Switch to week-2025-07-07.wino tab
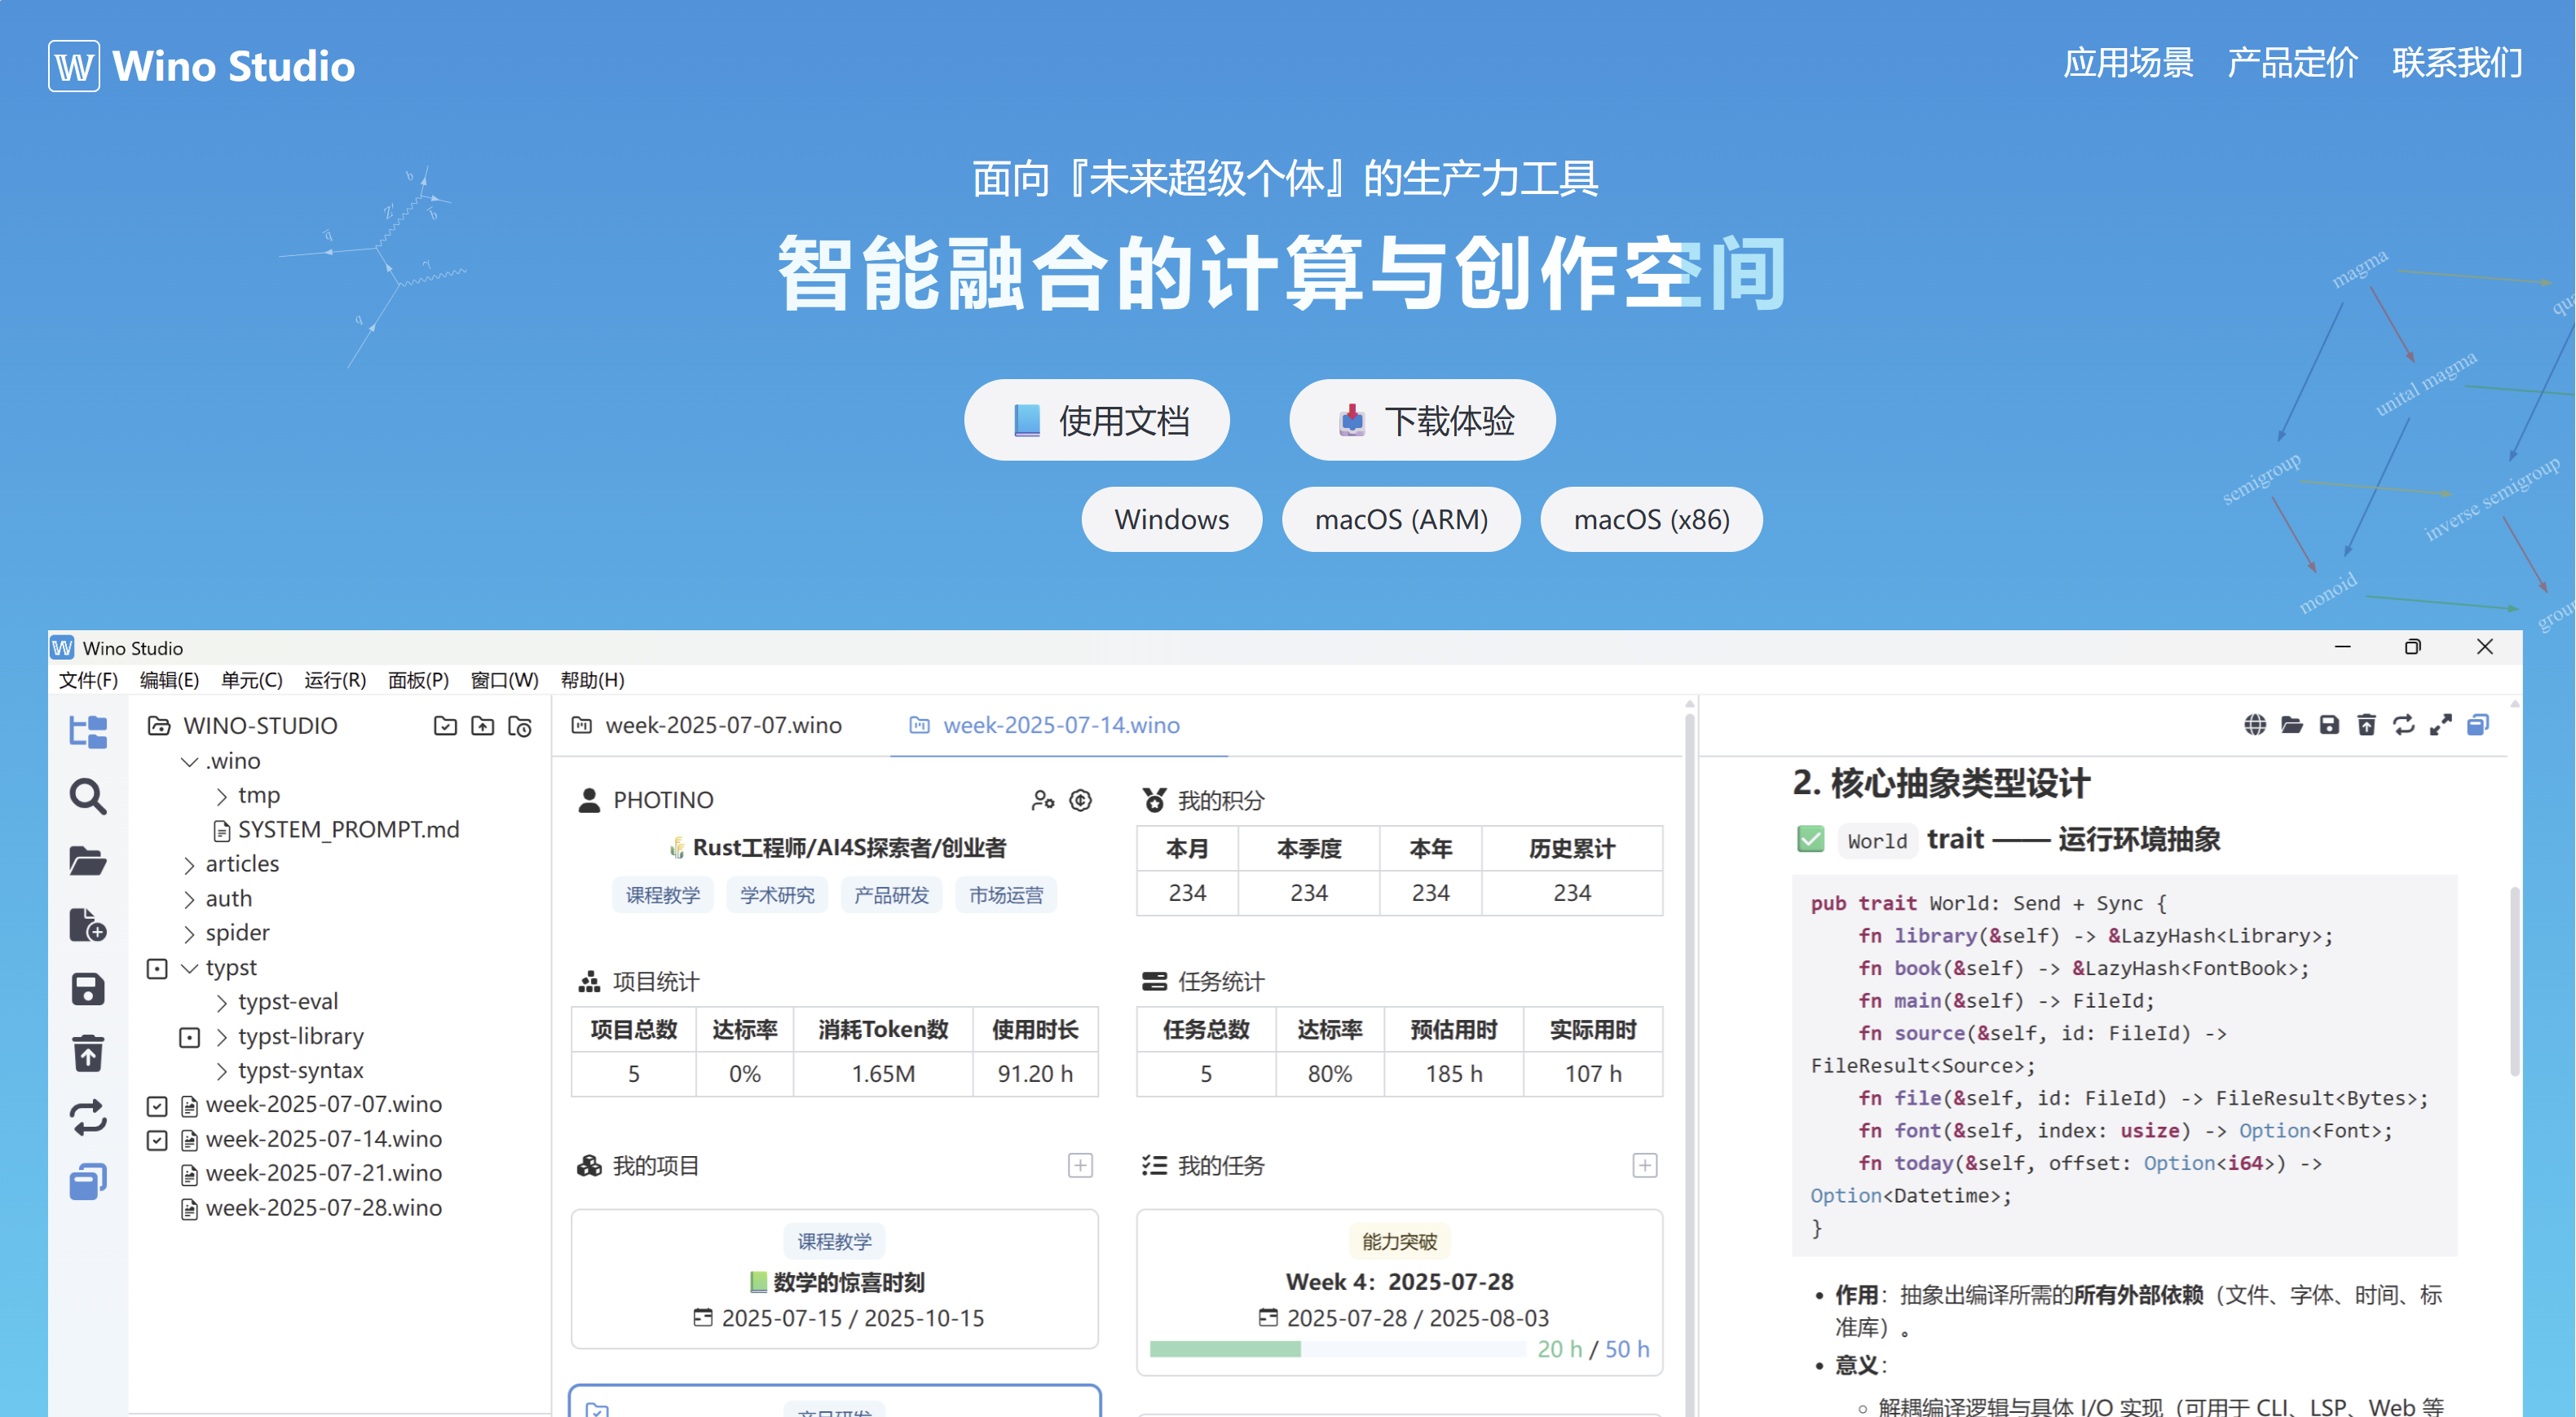This screenshot has height=1417, width=2576. pyautogui.click(x=708, y=725)
